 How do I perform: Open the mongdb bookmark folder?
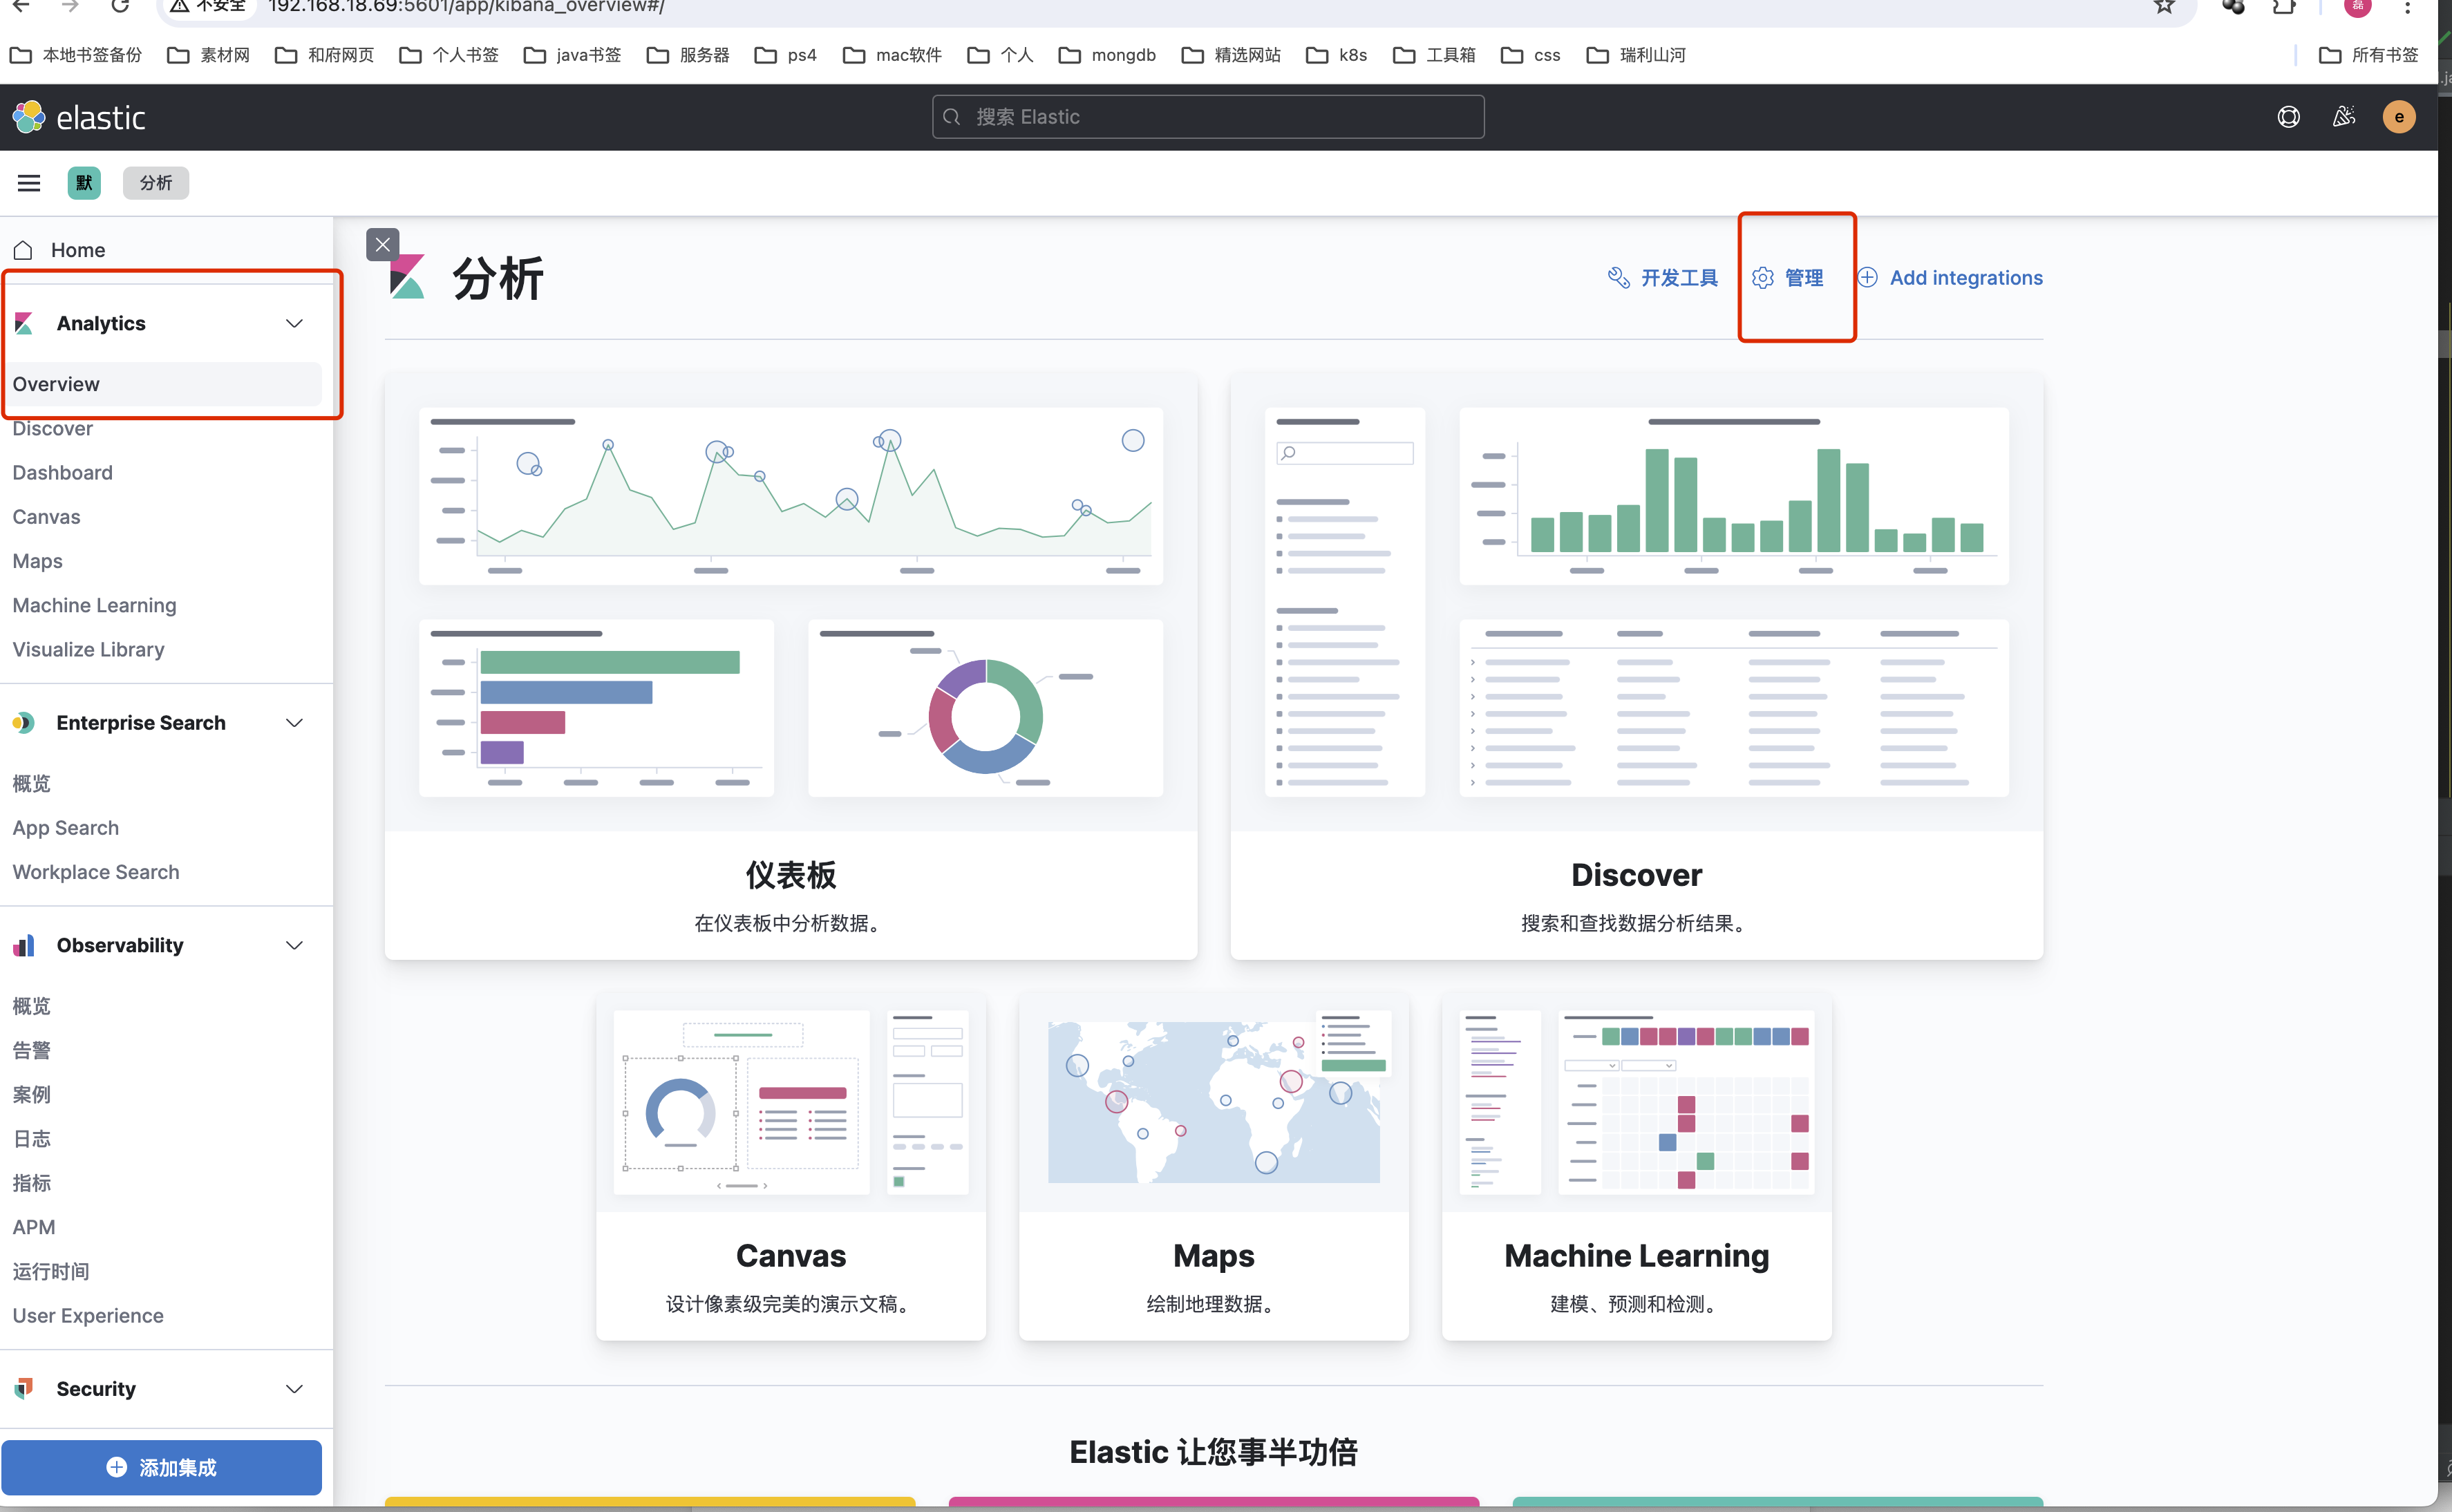point(1107,55)
